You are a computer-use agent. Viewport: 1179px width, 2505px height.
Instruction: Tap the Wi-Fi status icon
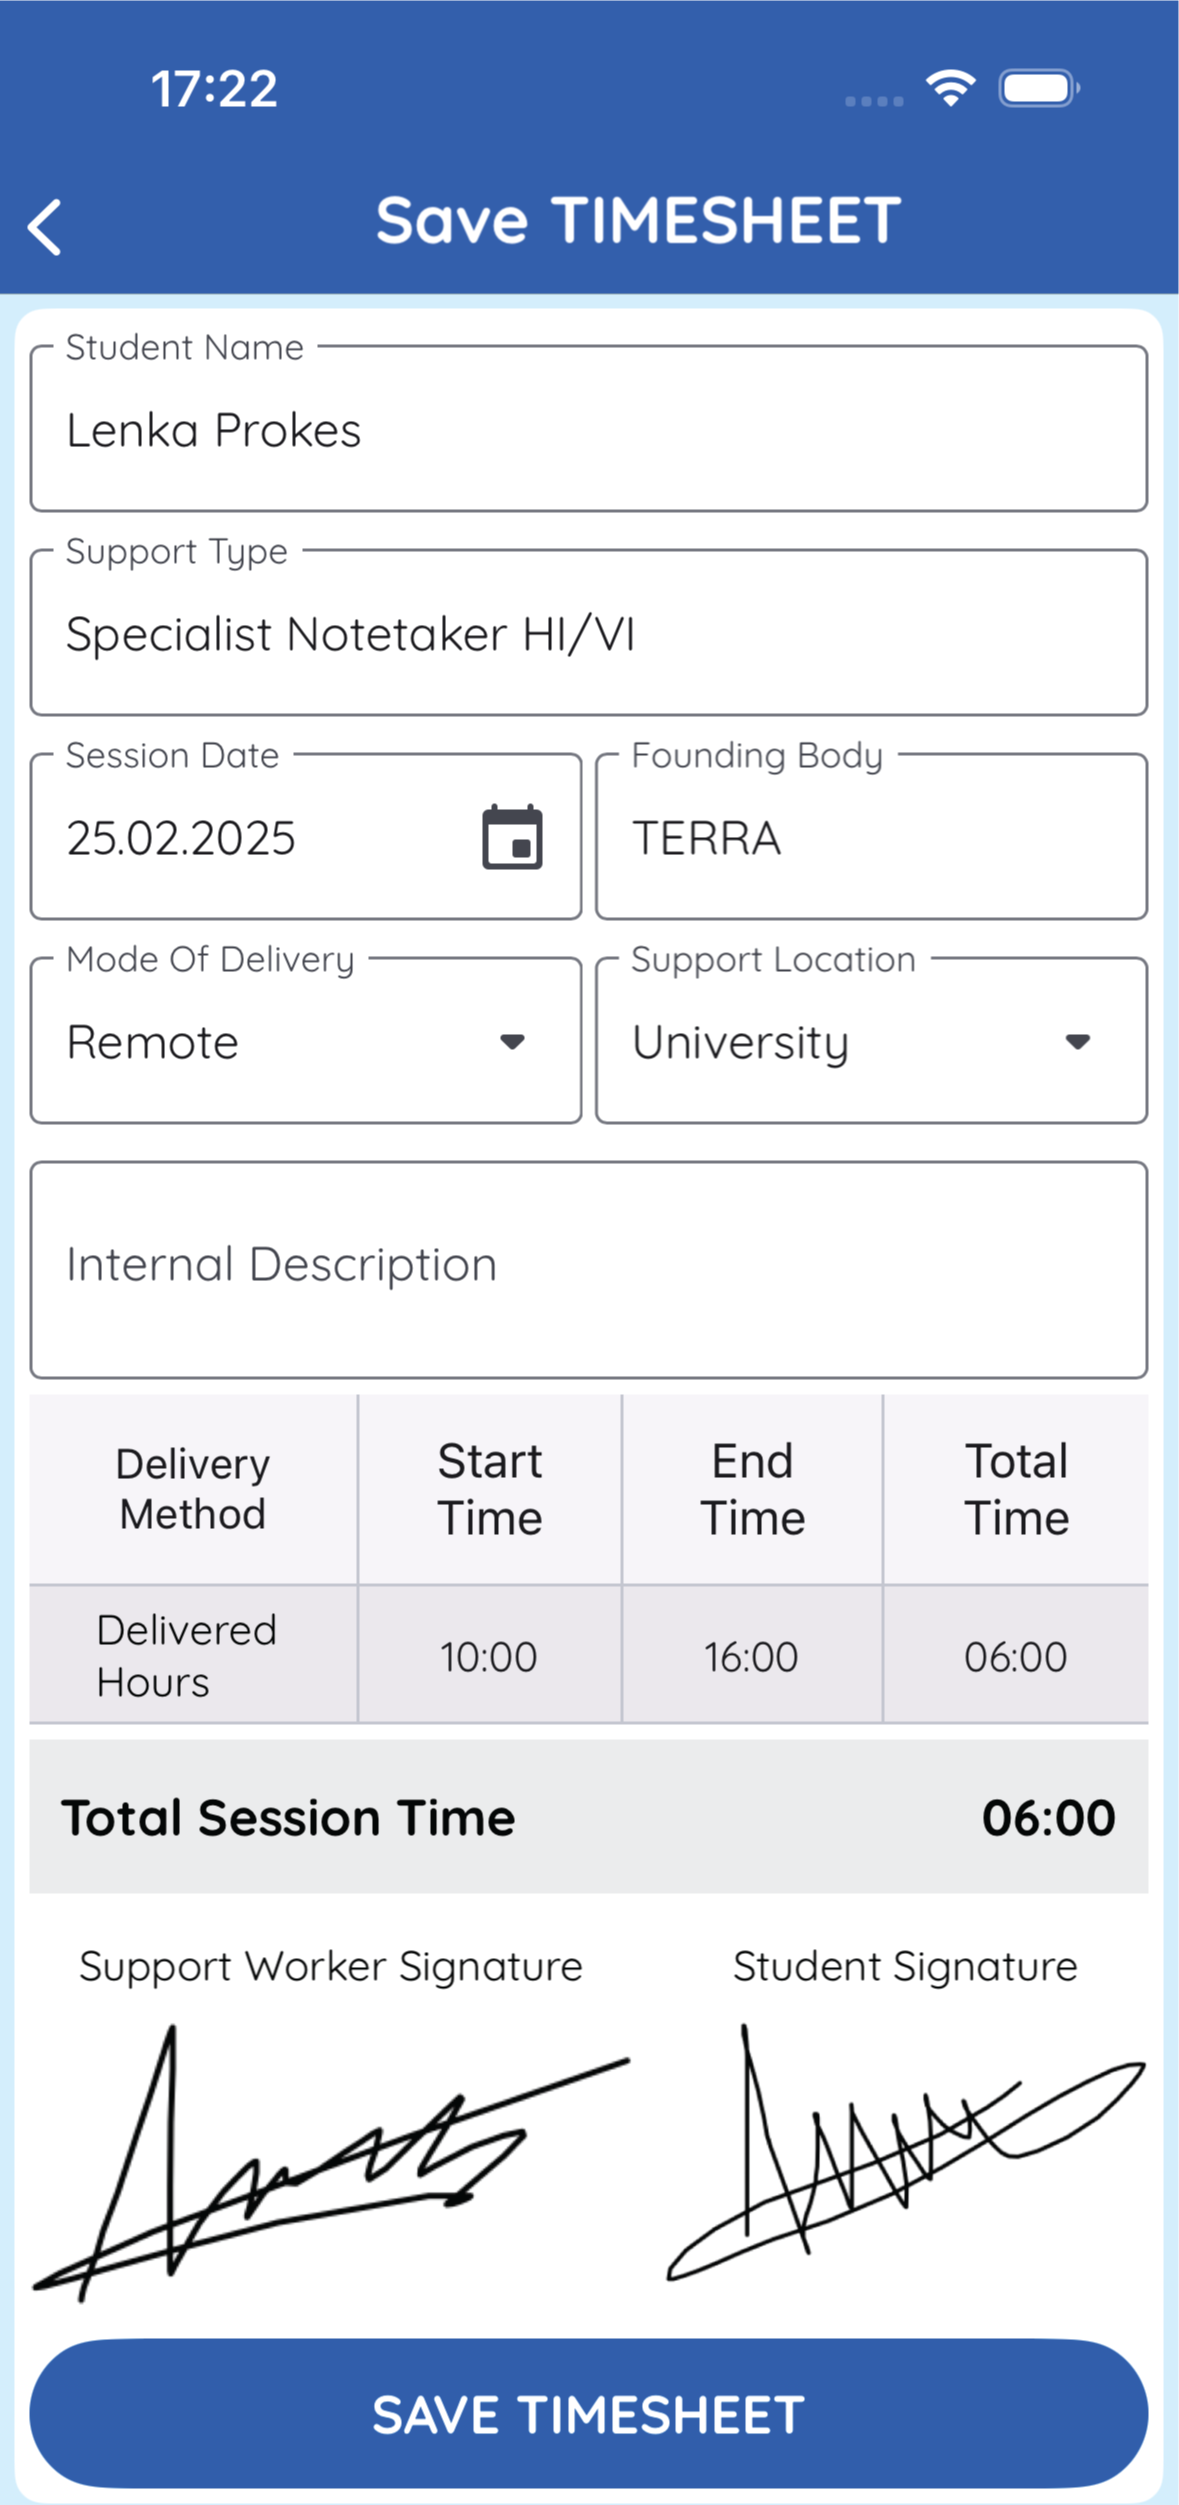click(x=950, y=88)
